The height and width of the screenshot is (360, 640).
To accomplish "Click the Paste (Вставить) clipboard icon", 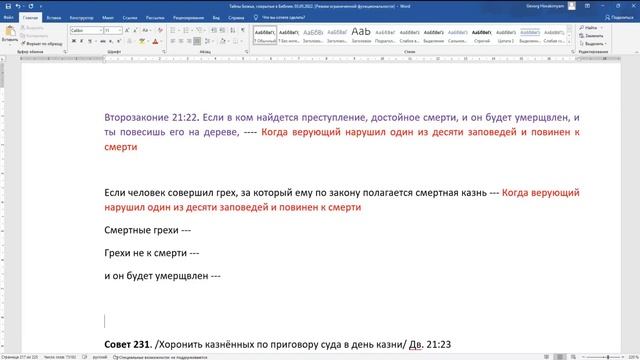I will point(10,31).
